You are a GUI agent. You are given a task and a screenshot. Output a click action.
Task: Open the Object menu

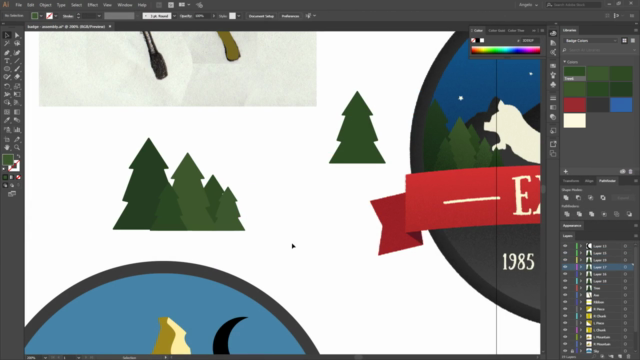[45, 5]
